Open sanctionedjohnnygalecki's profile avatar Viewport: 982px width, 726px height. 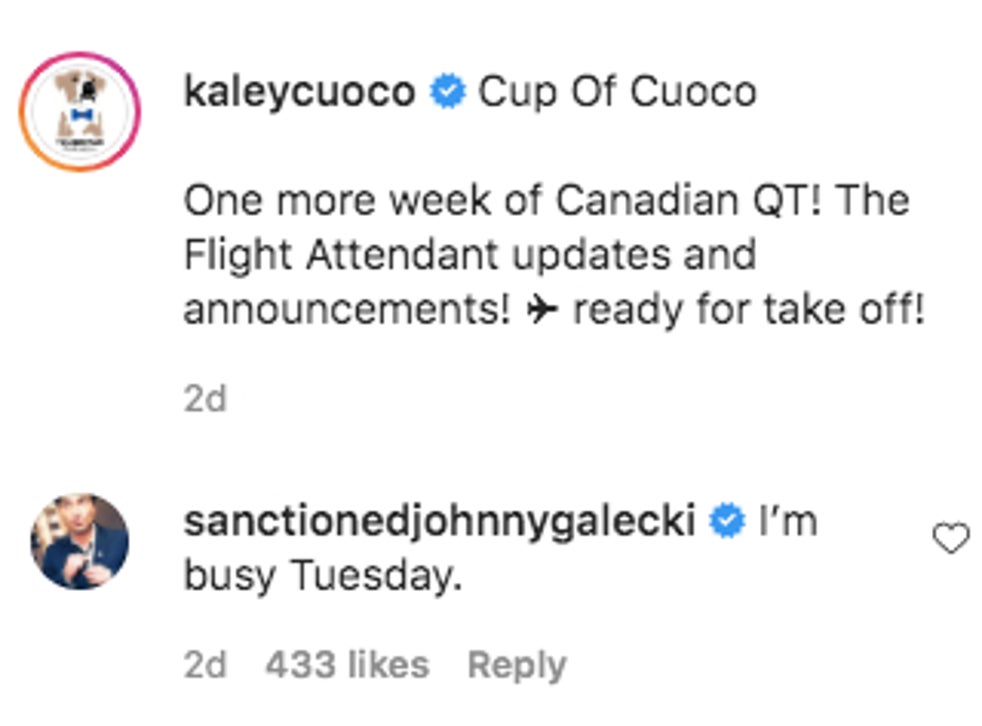(x=80, y=541)
